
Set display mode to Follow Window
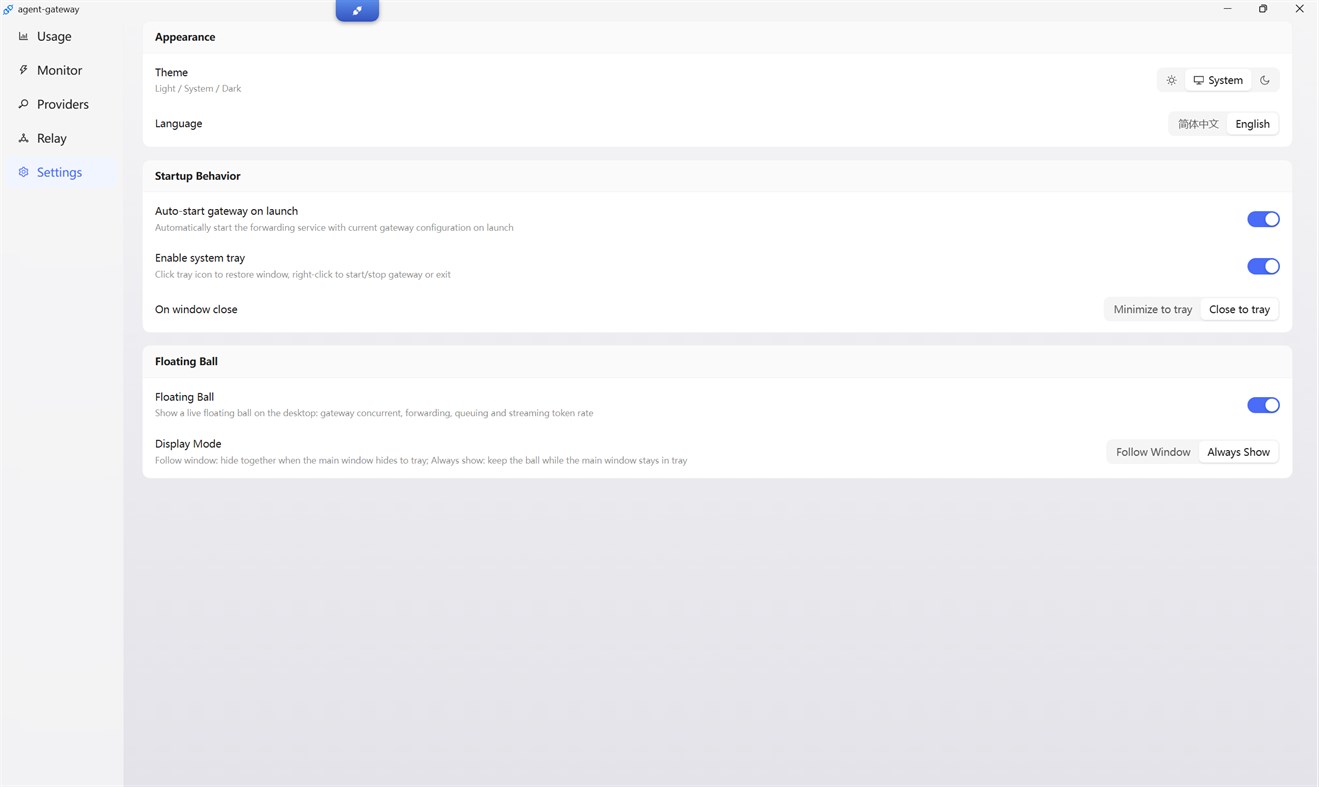tap(1153, 452)
